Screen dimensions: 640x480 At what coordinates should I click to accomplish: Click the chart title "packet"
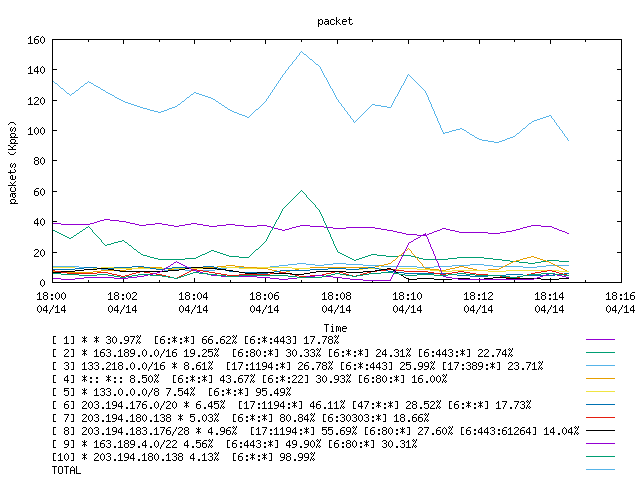pyautogui.click(x=335, y=21)
